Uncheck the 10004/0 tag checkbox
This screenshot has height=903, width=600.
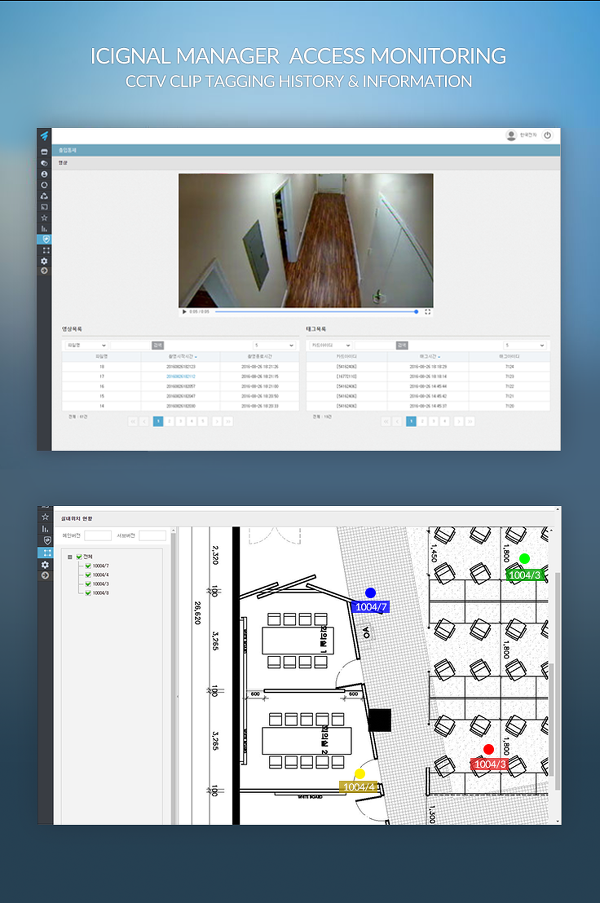click(x=88, y=593)
